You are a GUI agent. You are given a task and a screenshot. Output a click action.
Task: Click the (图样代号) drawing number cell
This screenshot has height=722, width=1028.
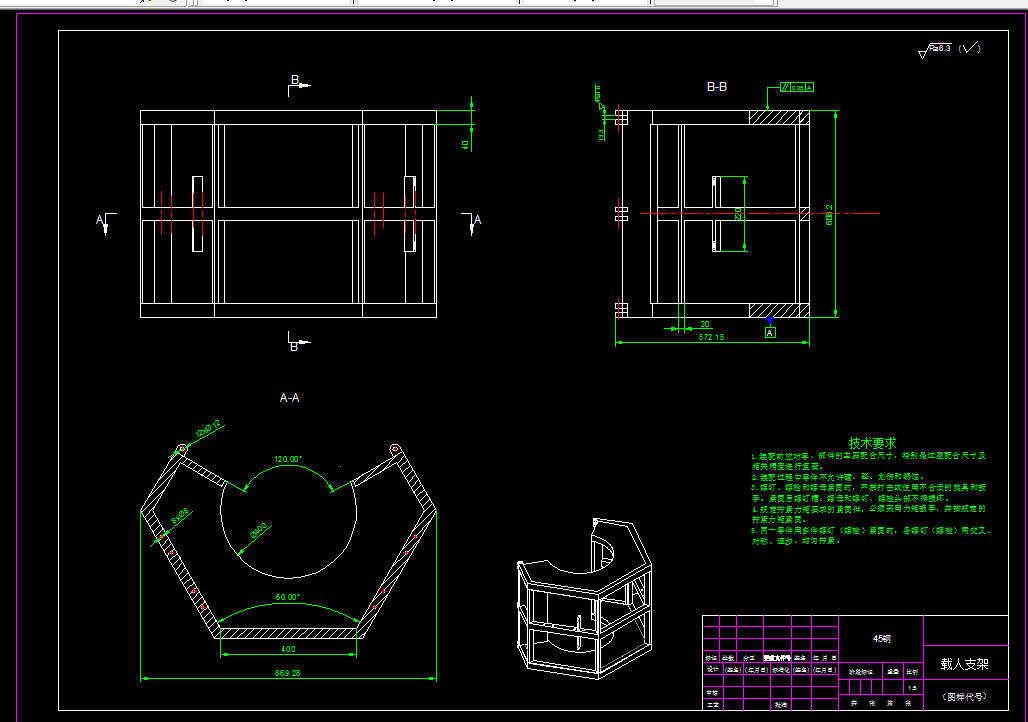964,697
